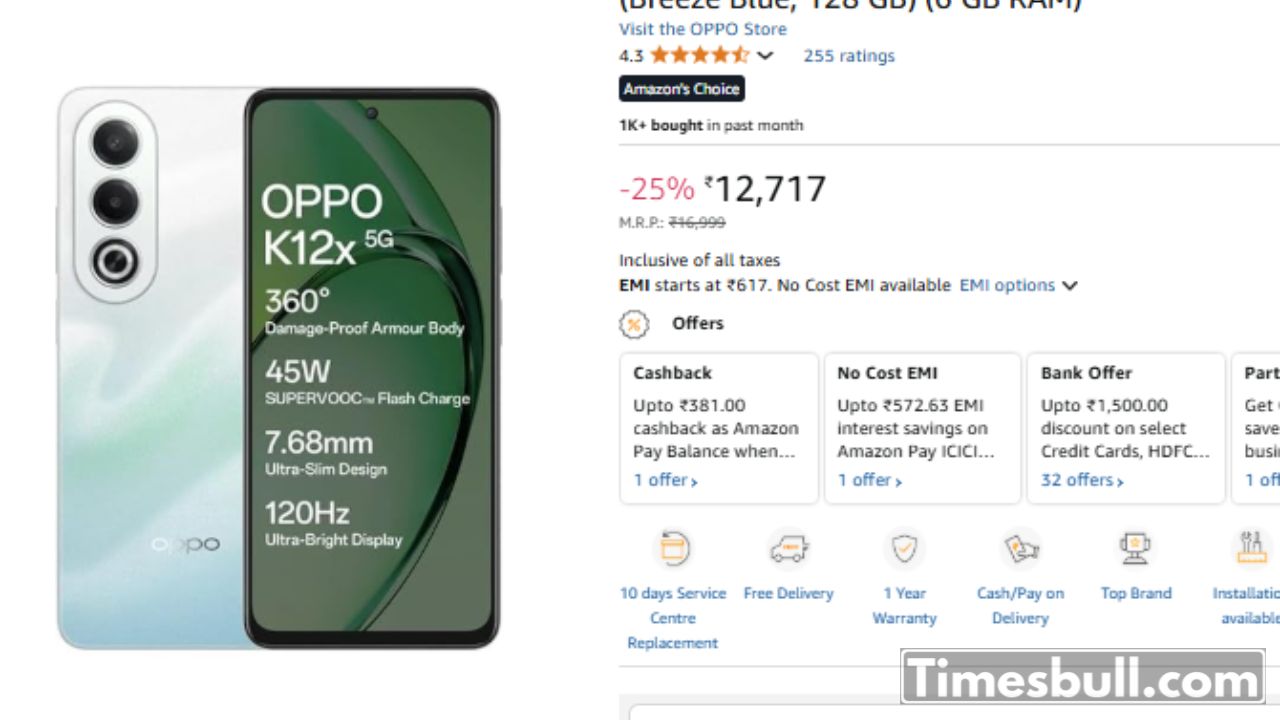Click the 1 Year Warranty shield icon

tap(904, 548)
